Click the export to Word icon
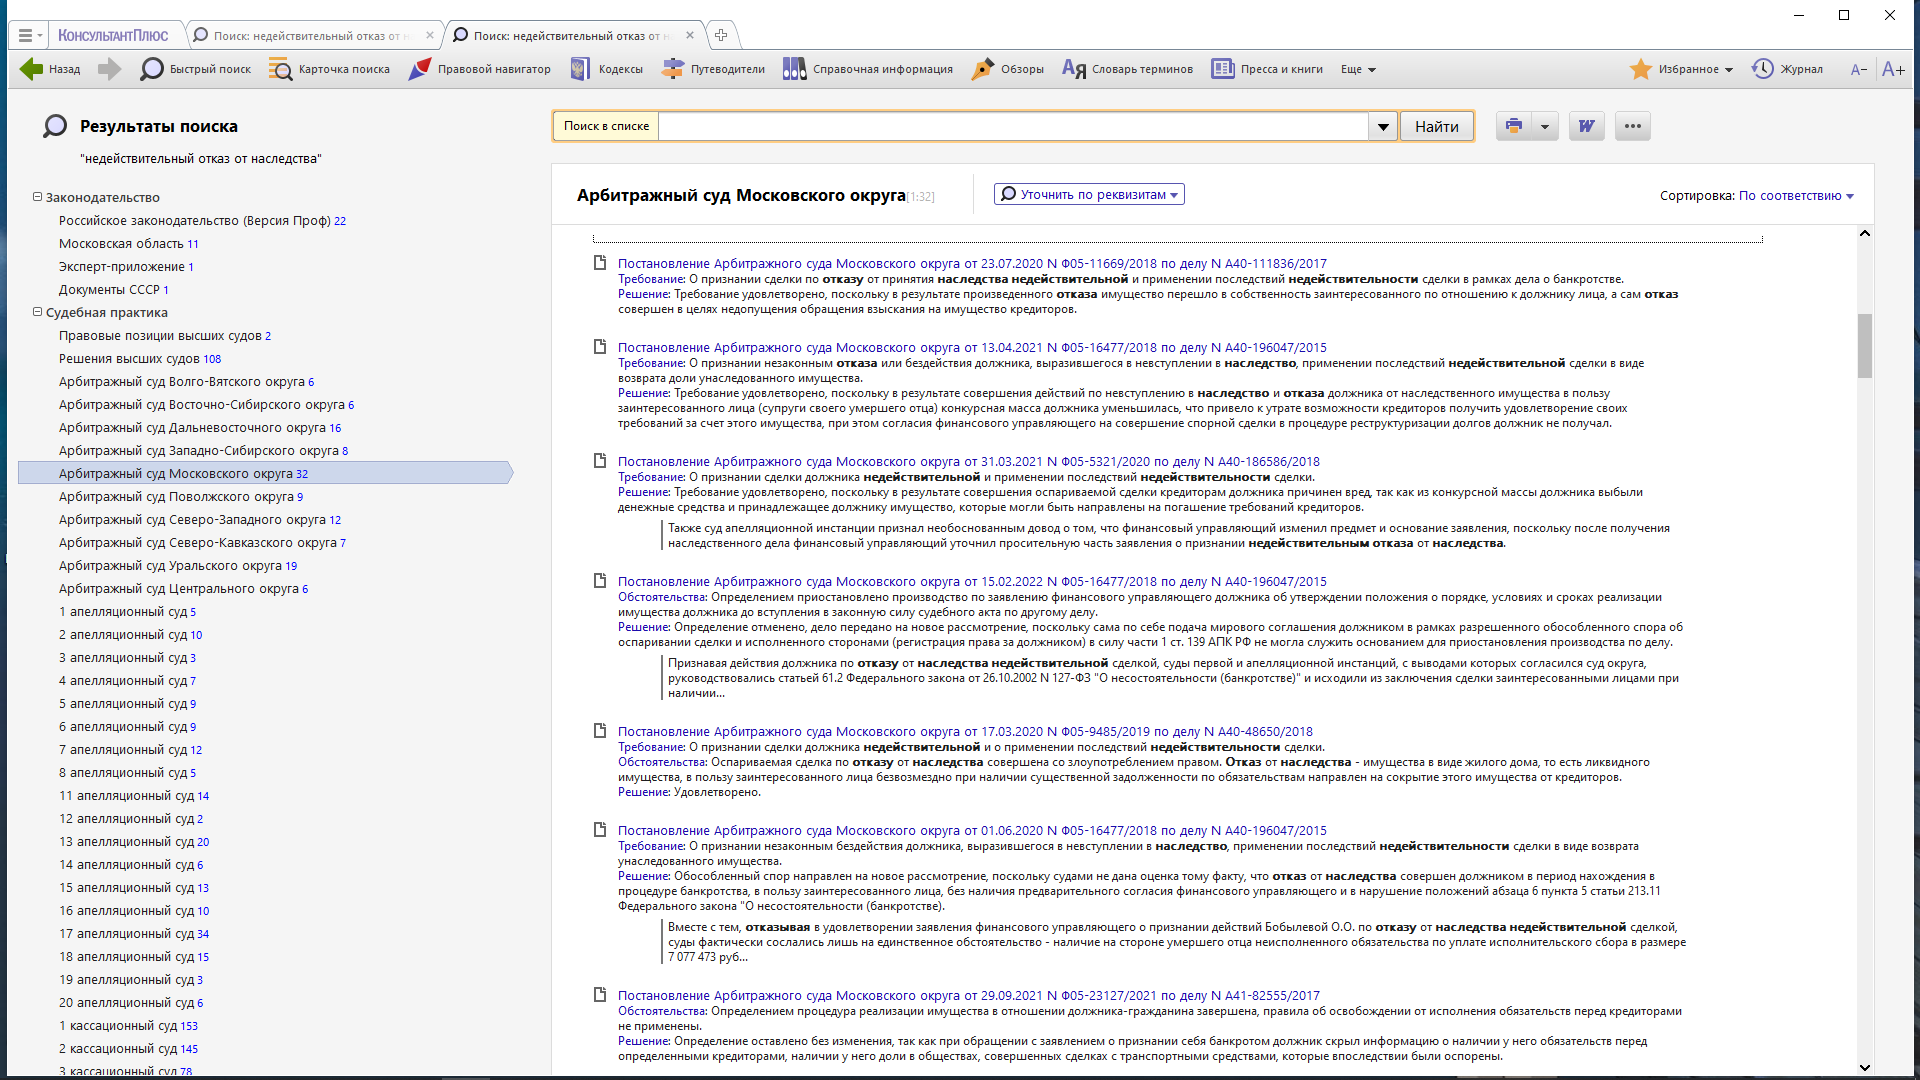 click(x=1586, y=126)
